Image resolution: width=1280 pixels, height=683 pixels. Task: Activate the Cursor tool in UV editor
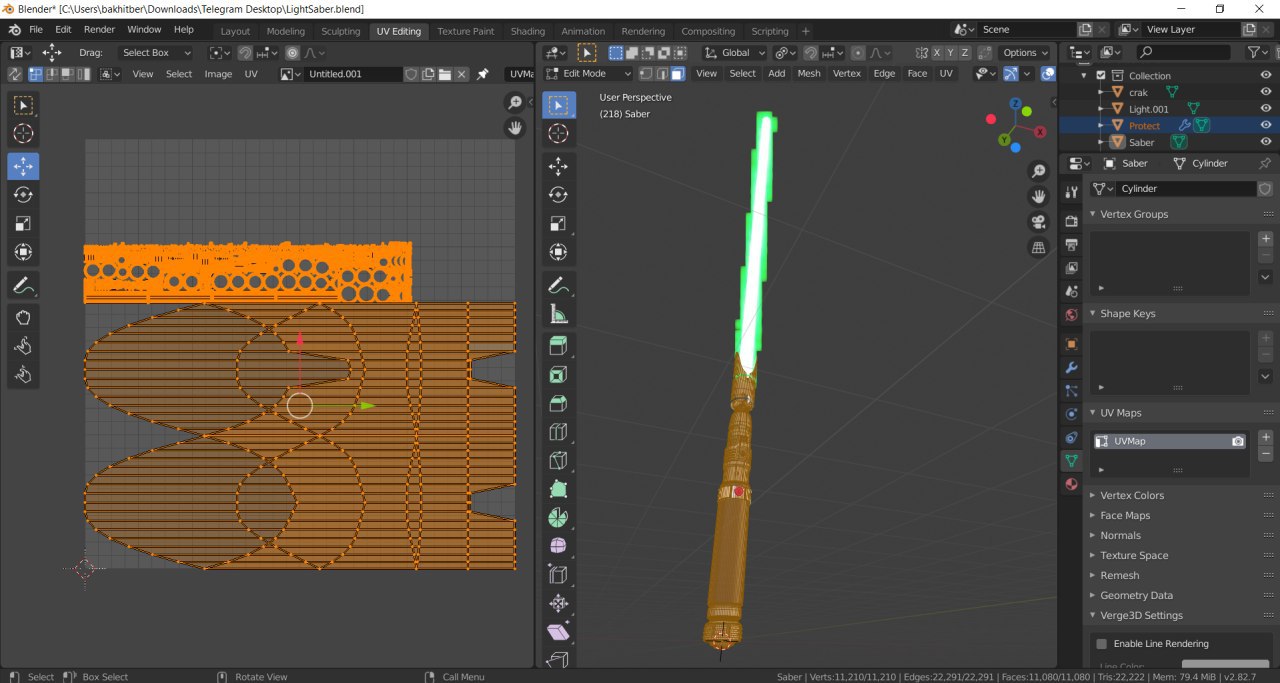pos(24,134)
